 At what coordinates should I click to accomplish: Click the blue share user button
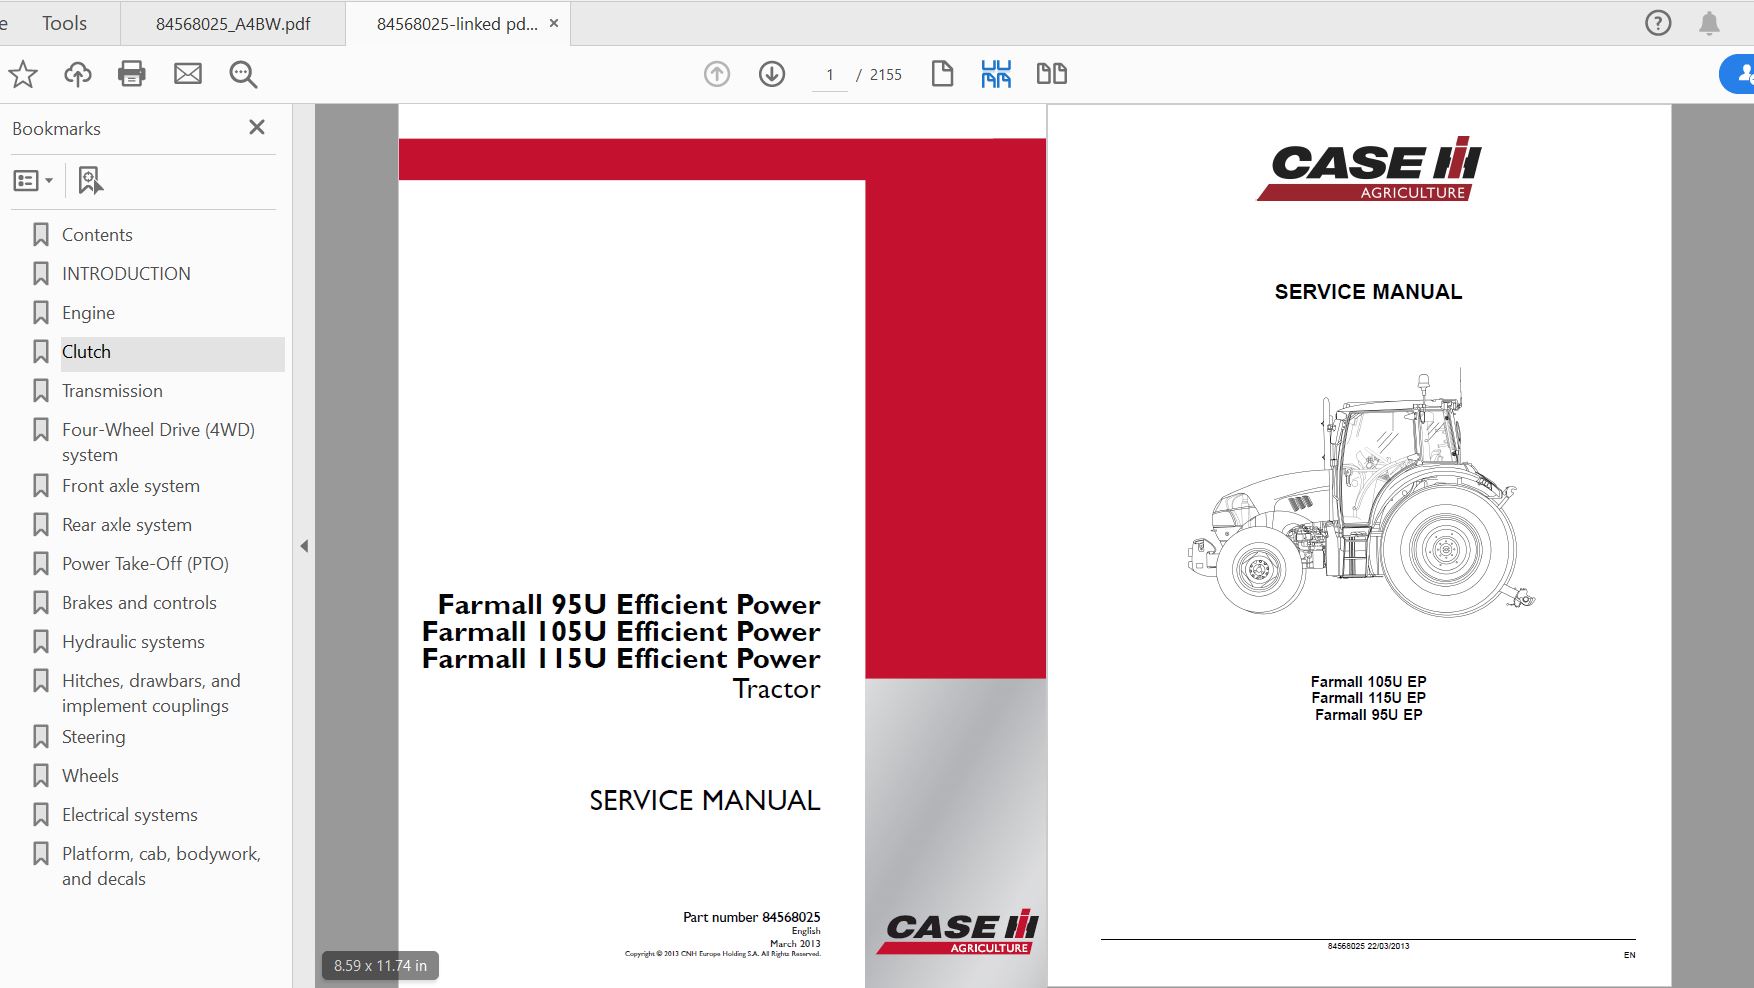[x=1739, y=74]
